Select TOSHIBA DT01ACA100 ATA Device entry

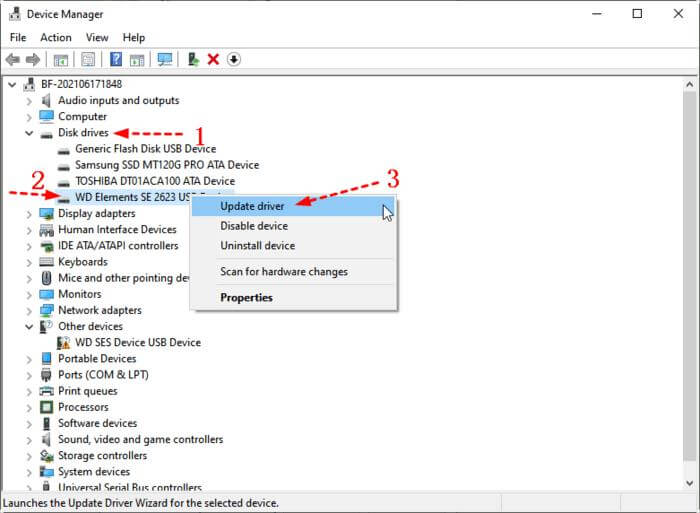tap(154, 181)
